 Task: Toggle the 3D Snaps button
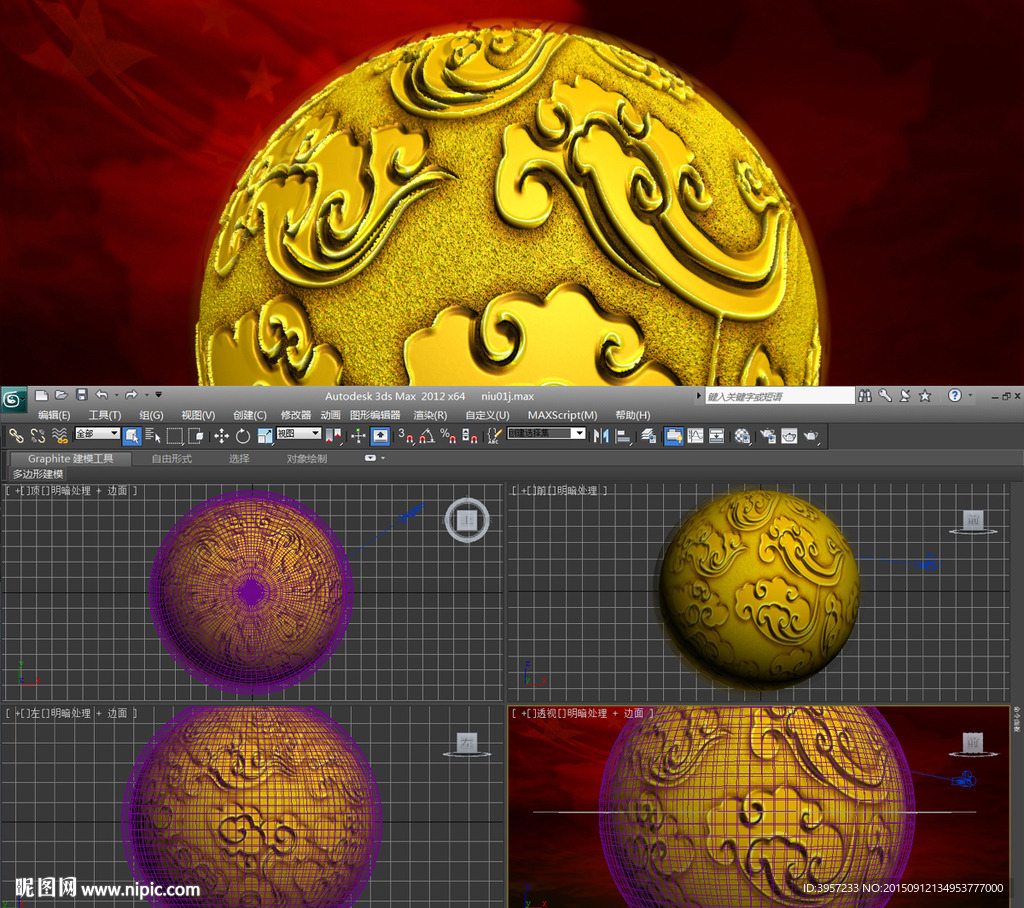405,435
